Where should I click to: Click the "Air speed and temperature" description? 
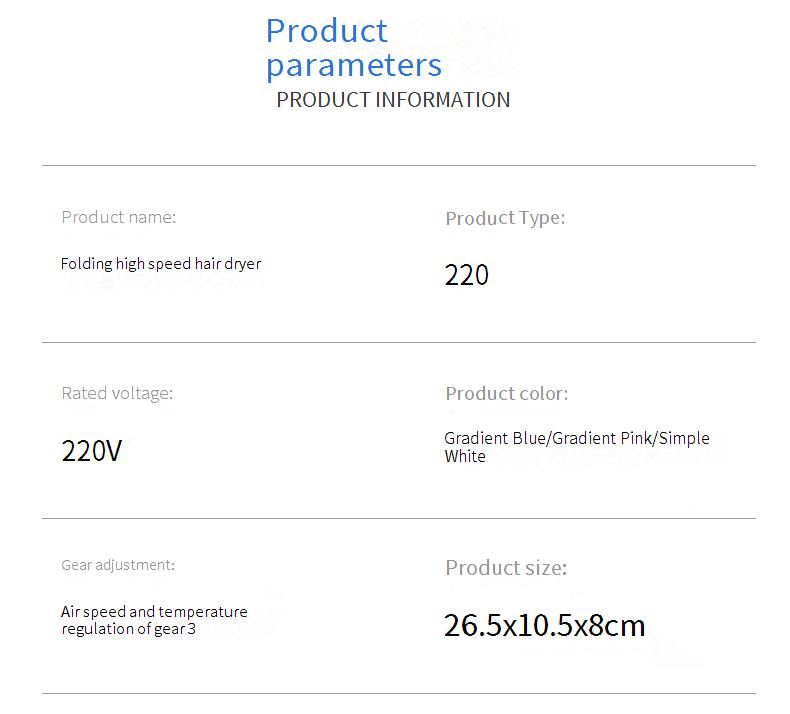click(x=154, y=611)
